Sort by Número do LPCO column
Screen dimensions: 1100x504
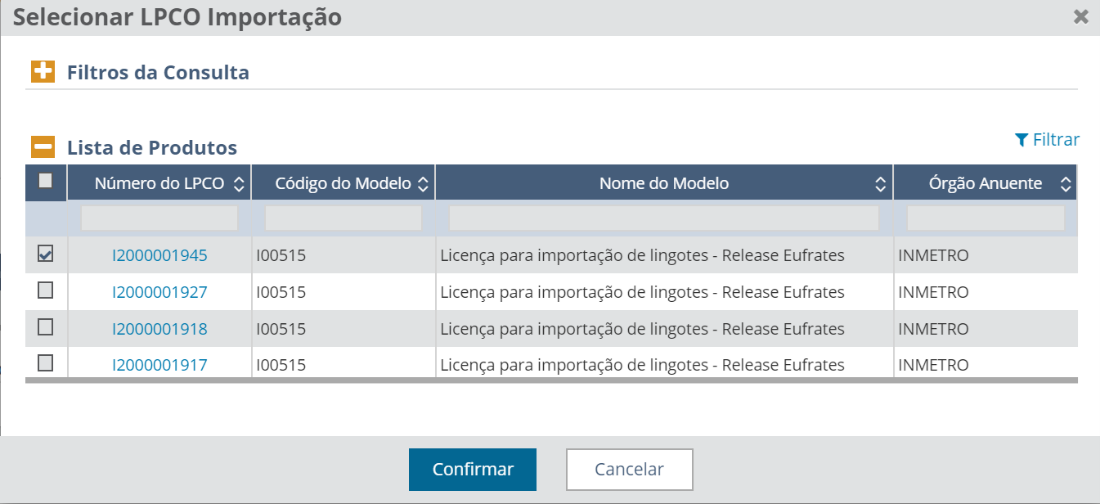[238, 184]
